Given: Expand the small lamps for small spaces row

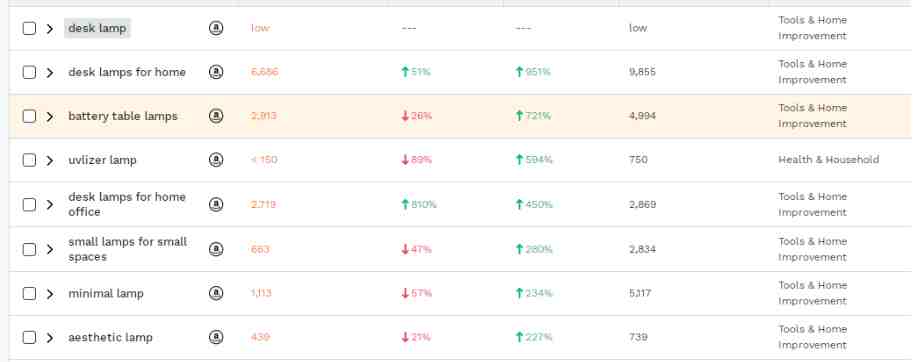Looking at the screenshot, I should (x=49, y=249).
